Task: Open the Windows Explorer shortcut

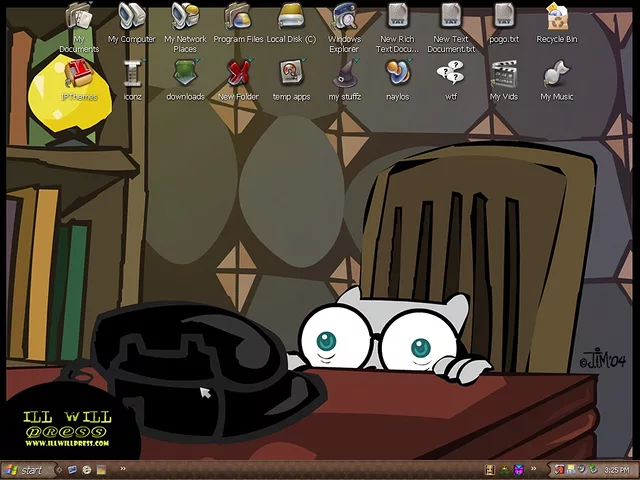Action: 344,17
